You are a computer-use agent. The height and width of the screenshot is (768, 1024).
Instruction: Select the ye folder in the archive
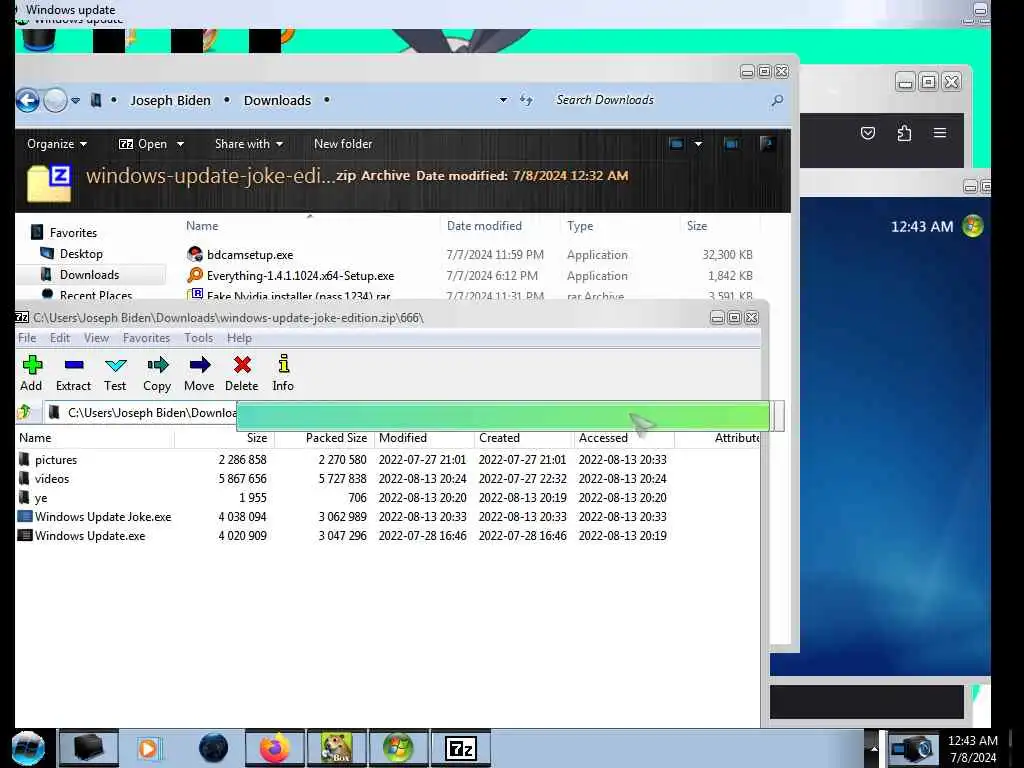coord(40,498)
